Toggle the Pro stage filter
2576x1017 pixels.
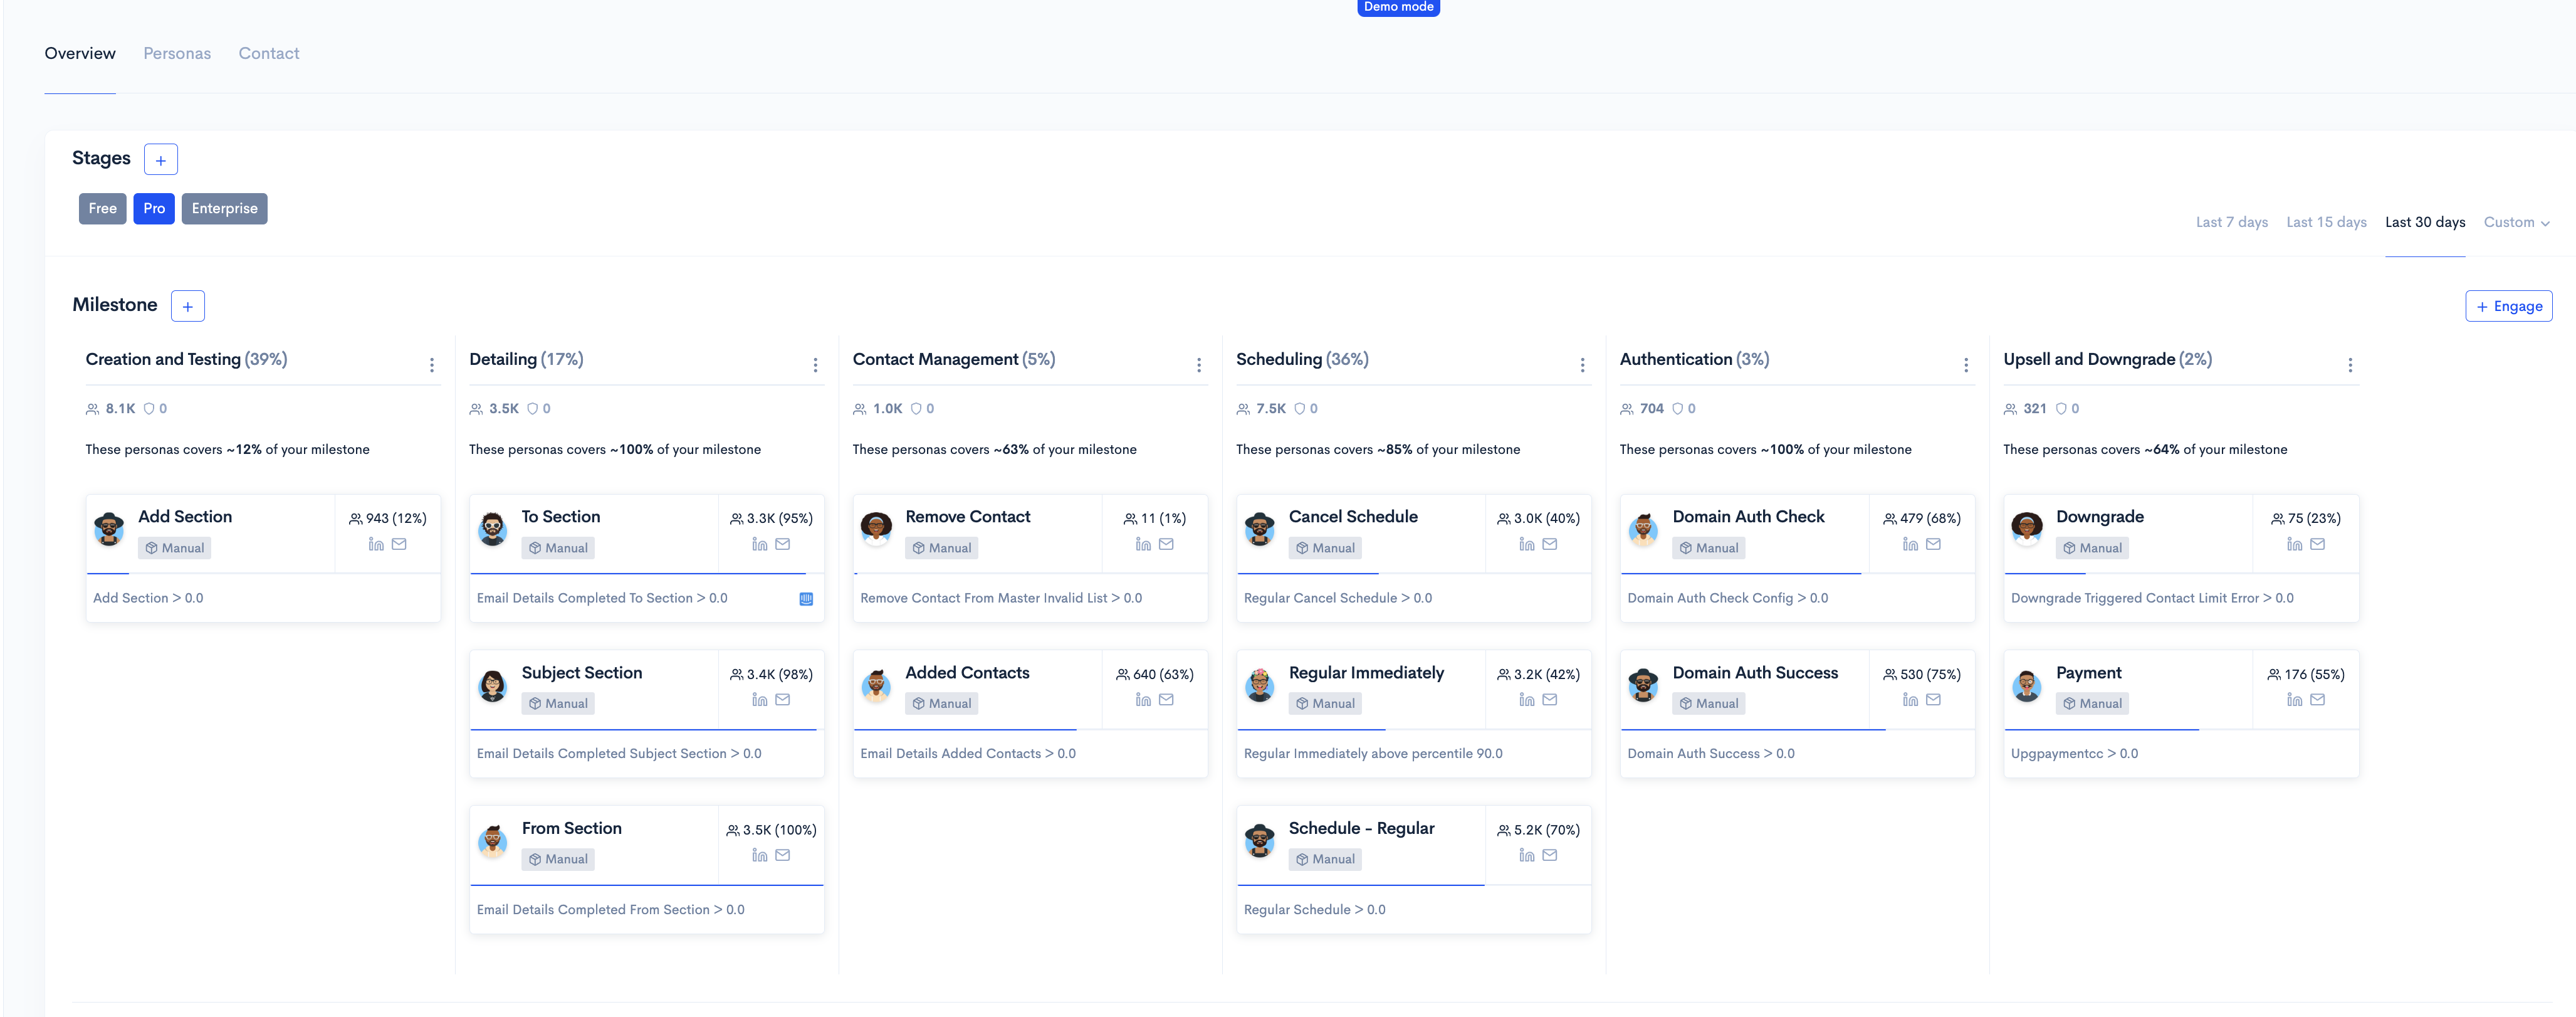click(x=154, y=208)
